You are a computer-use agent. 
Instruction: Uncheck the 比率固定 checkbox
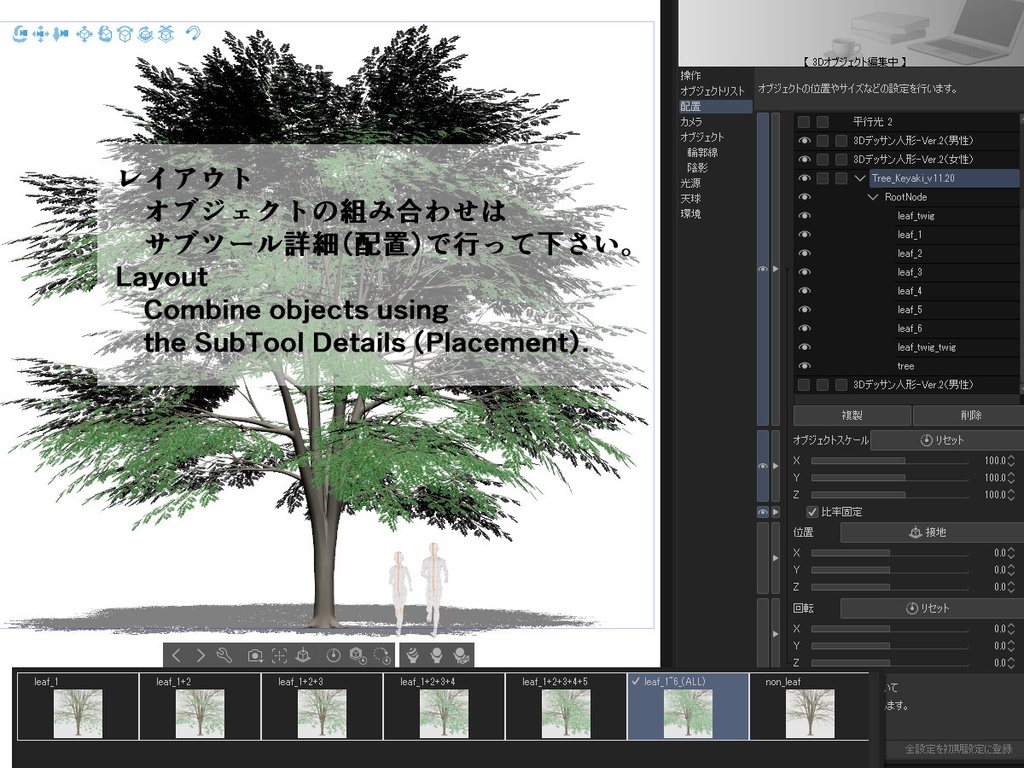point(811,511)
